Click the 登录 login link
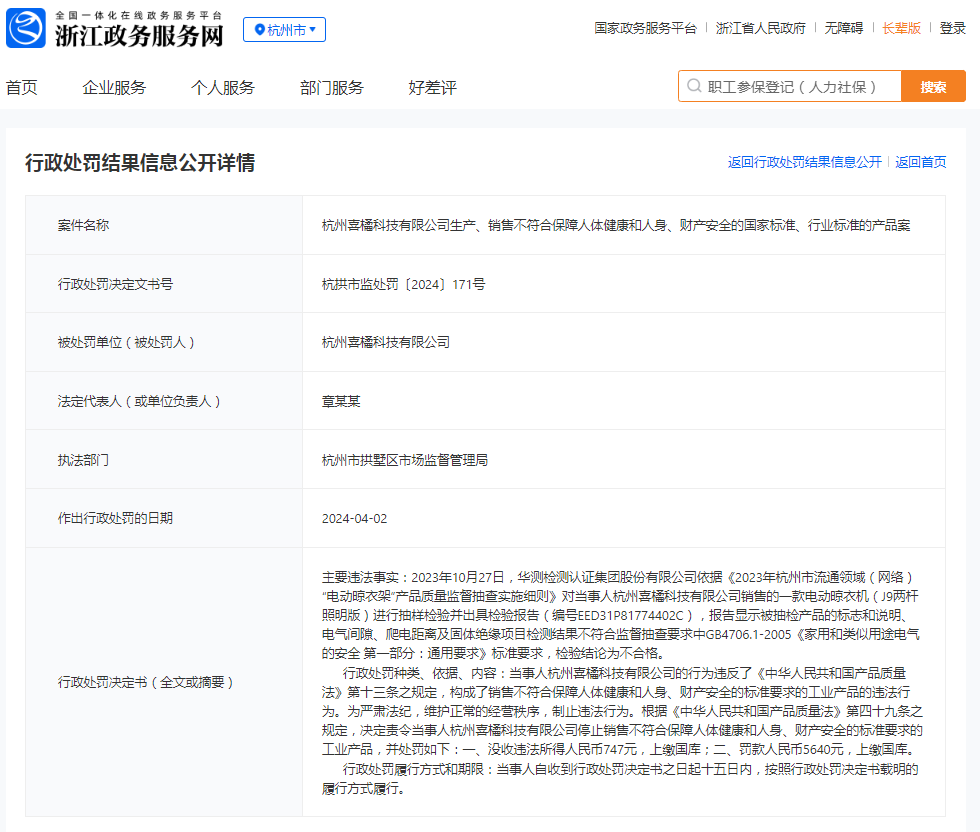Screen dimensions: 980x832 (x=952, y=28)
